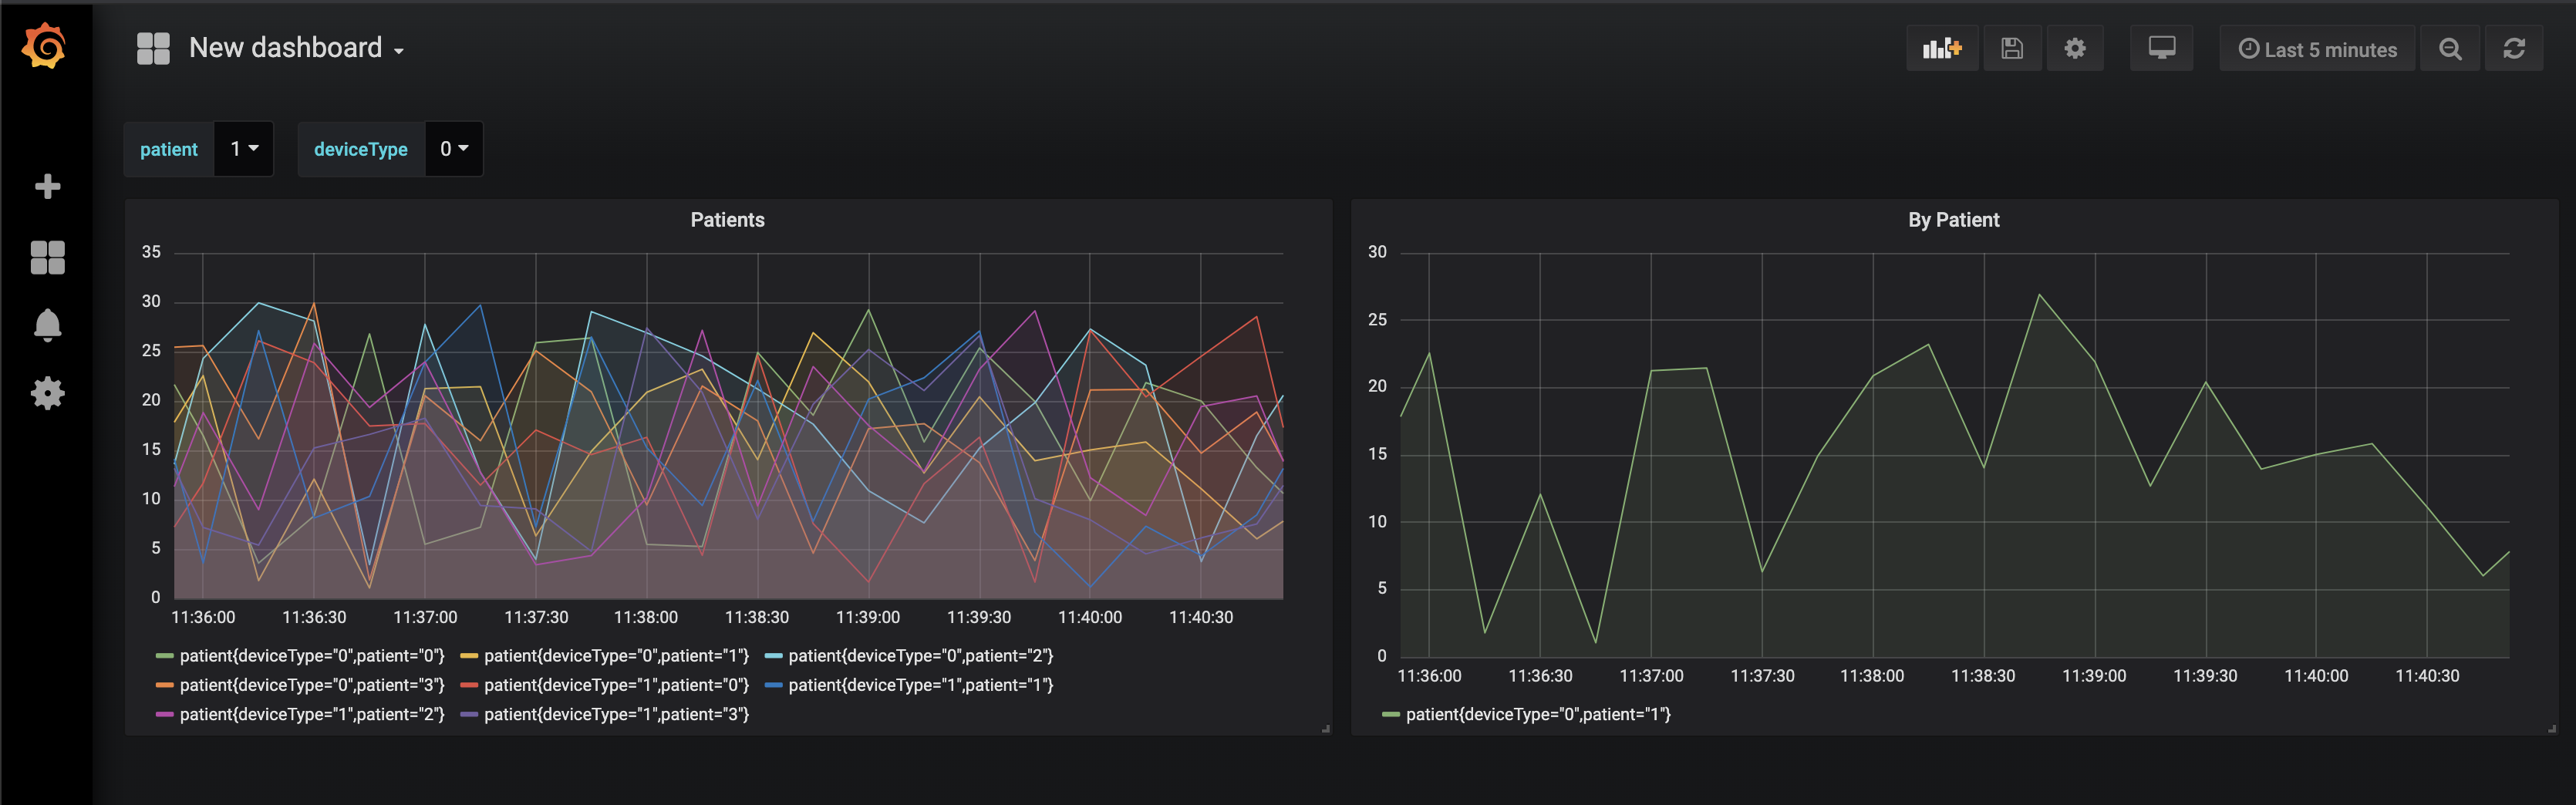
Task: Expand the deviceType variable dropdown
Action: (454, 149)
